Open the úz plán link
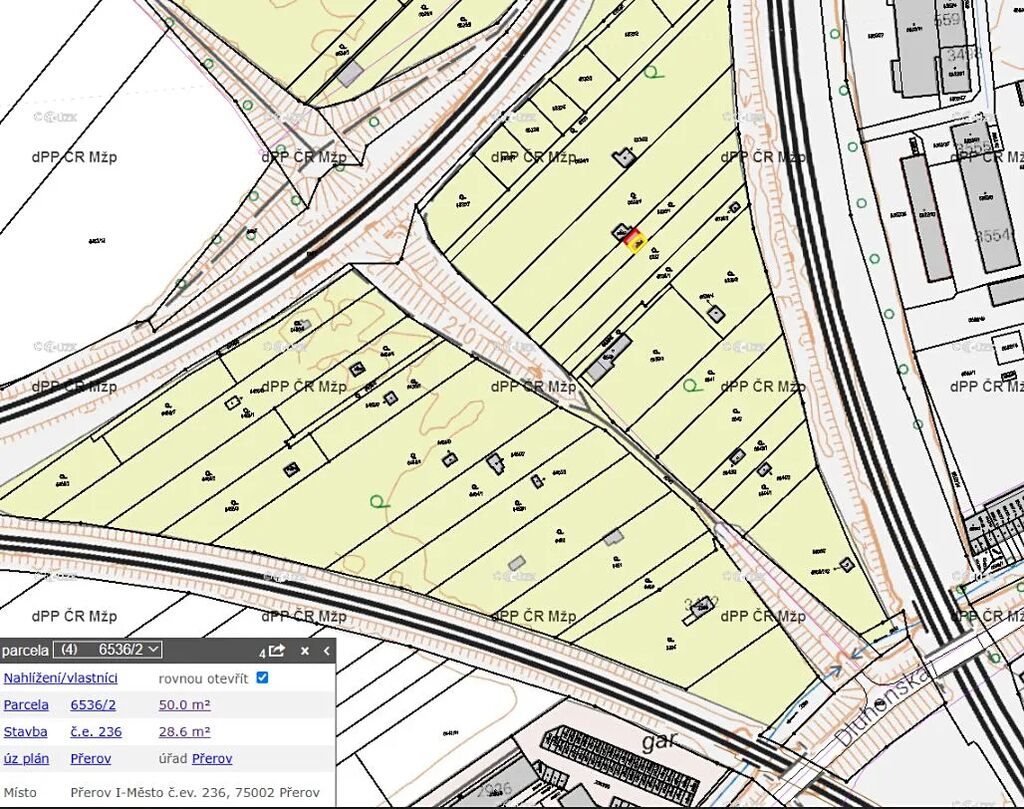This screenshot has height=809, width=1024. (26, 759)
